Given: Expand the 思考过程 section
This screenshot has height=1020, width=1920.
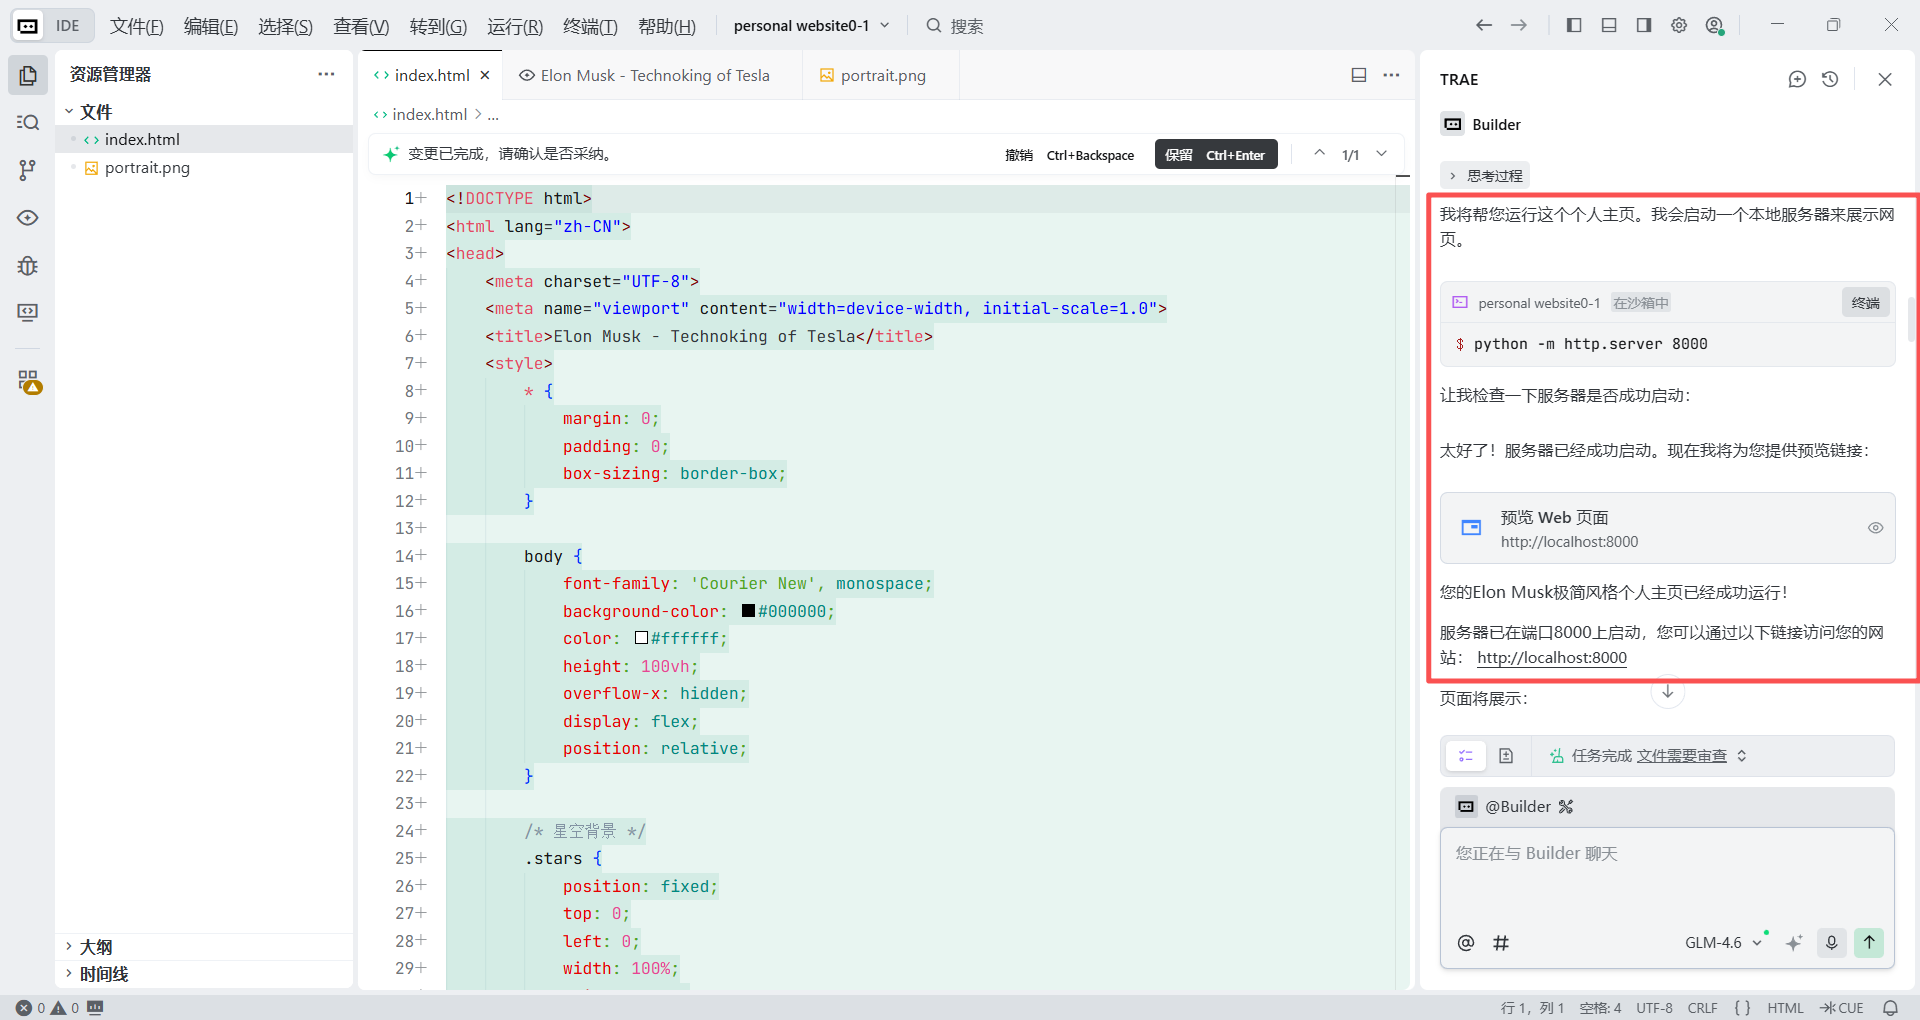Looking at the screenshot, I should point(1485,176).
